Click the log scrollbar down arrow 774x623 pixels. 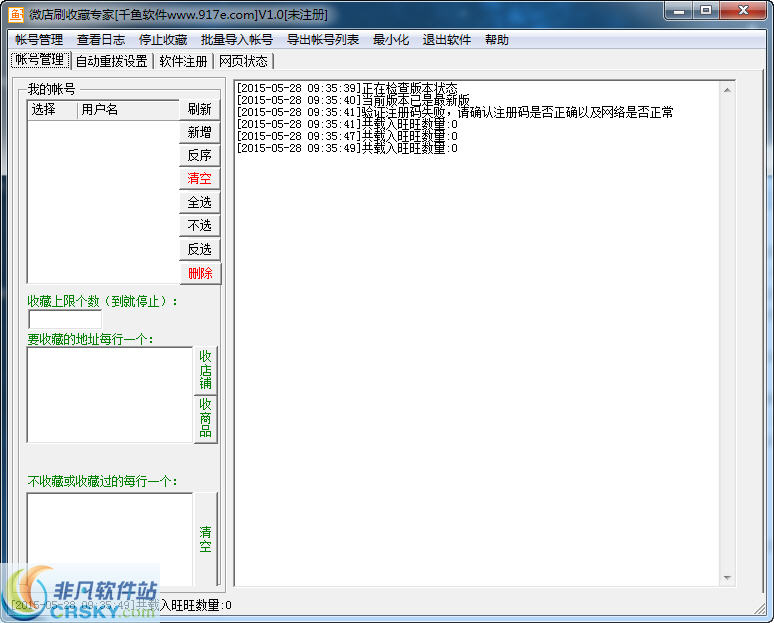(727, 578)
